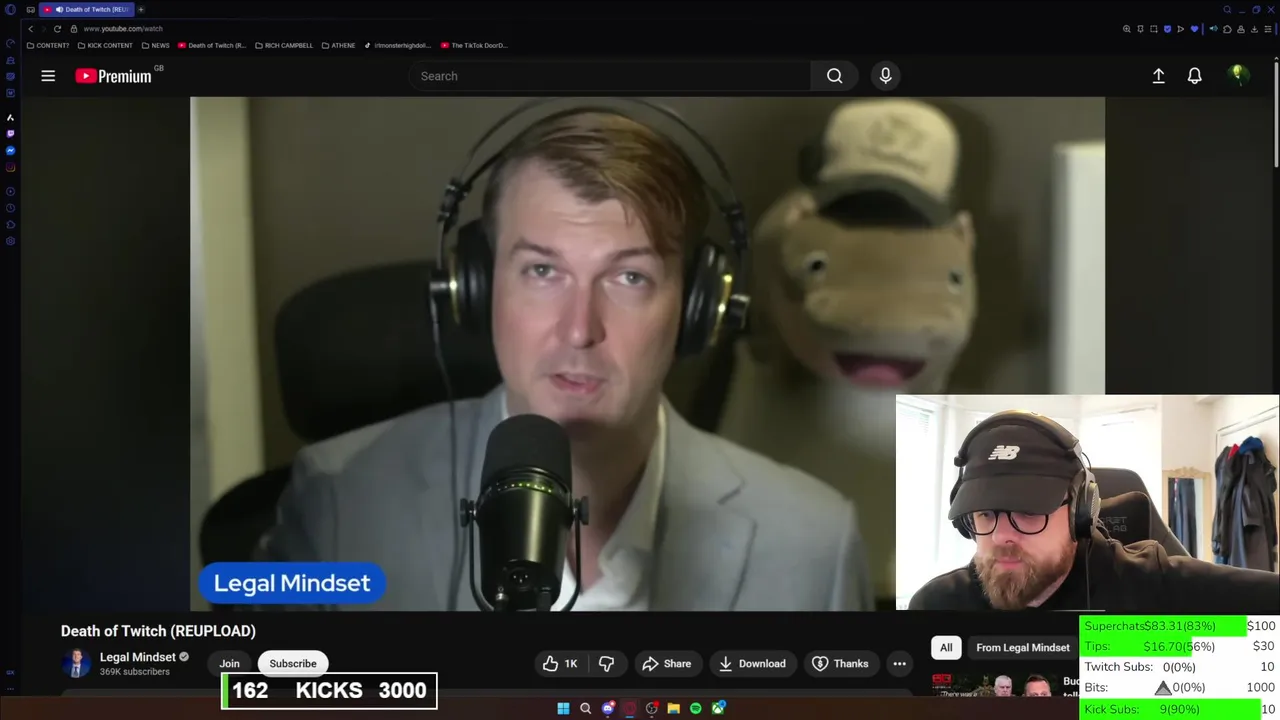Open the Death of Twitch bookmark

click(x=212, y=45)
